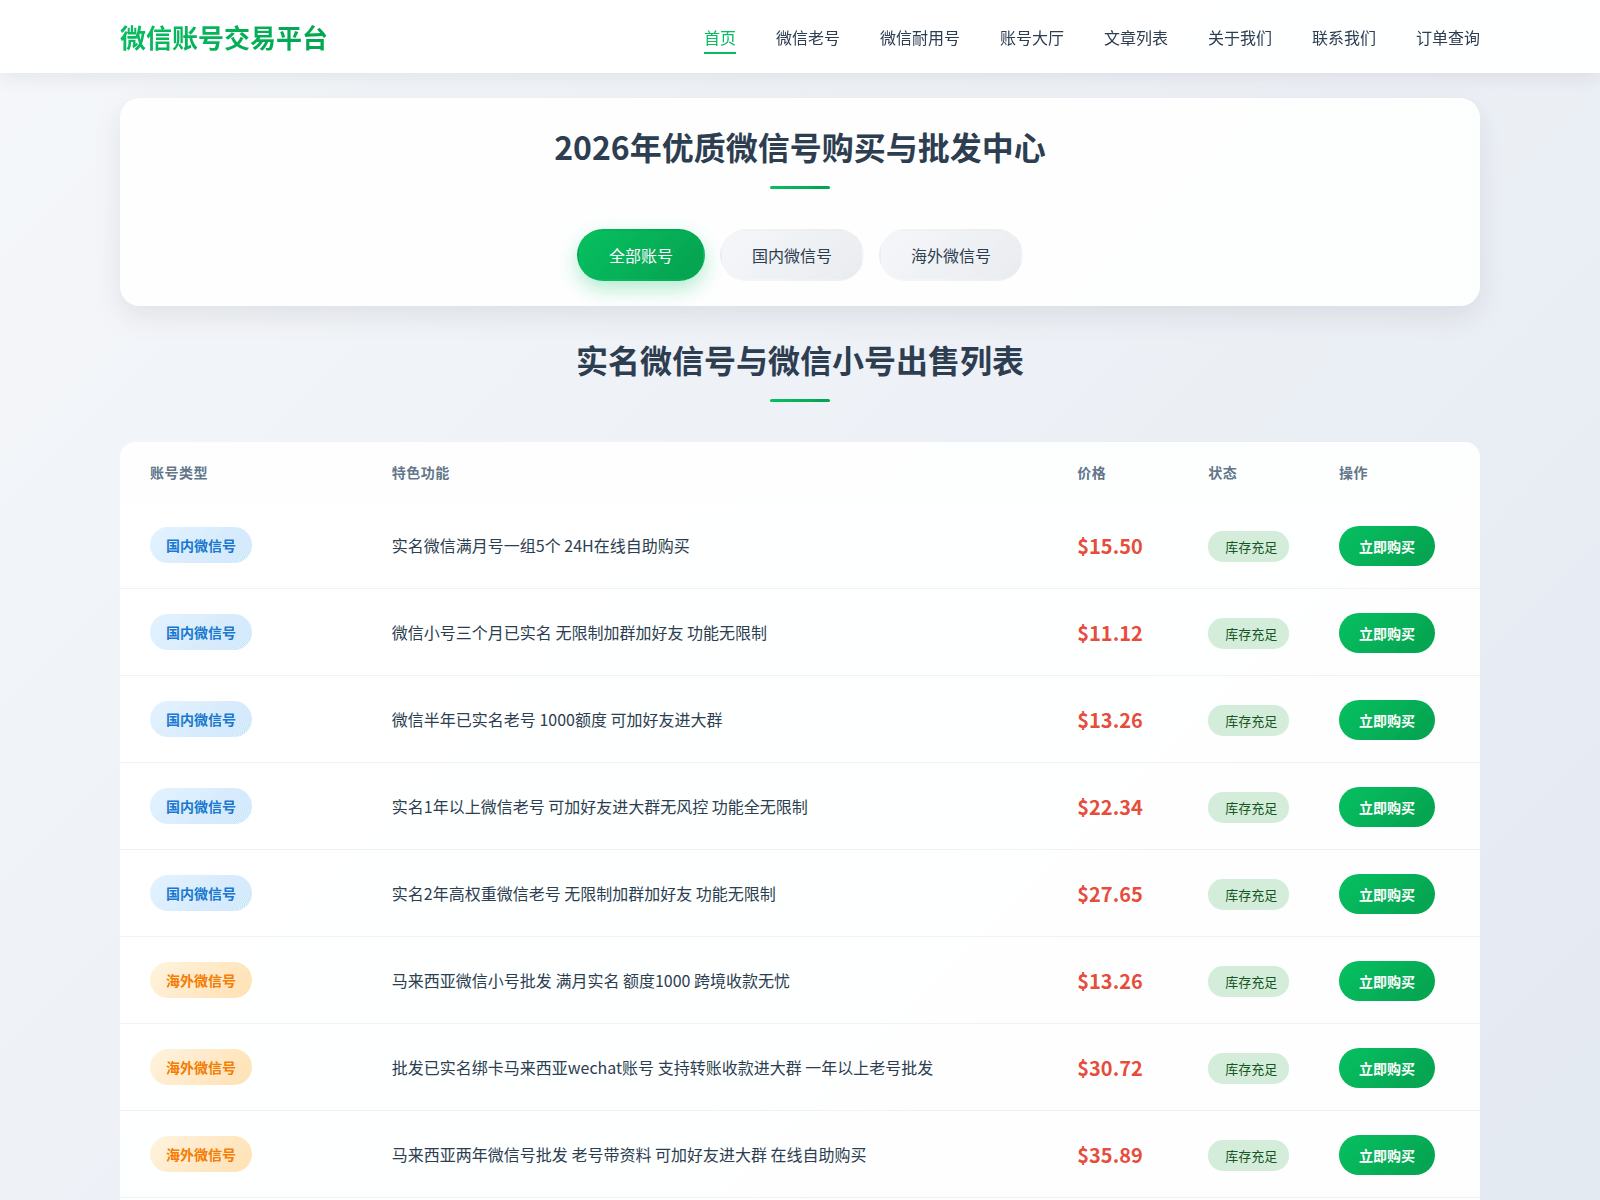Open 订单查询 in navigation

[1447, 38]
